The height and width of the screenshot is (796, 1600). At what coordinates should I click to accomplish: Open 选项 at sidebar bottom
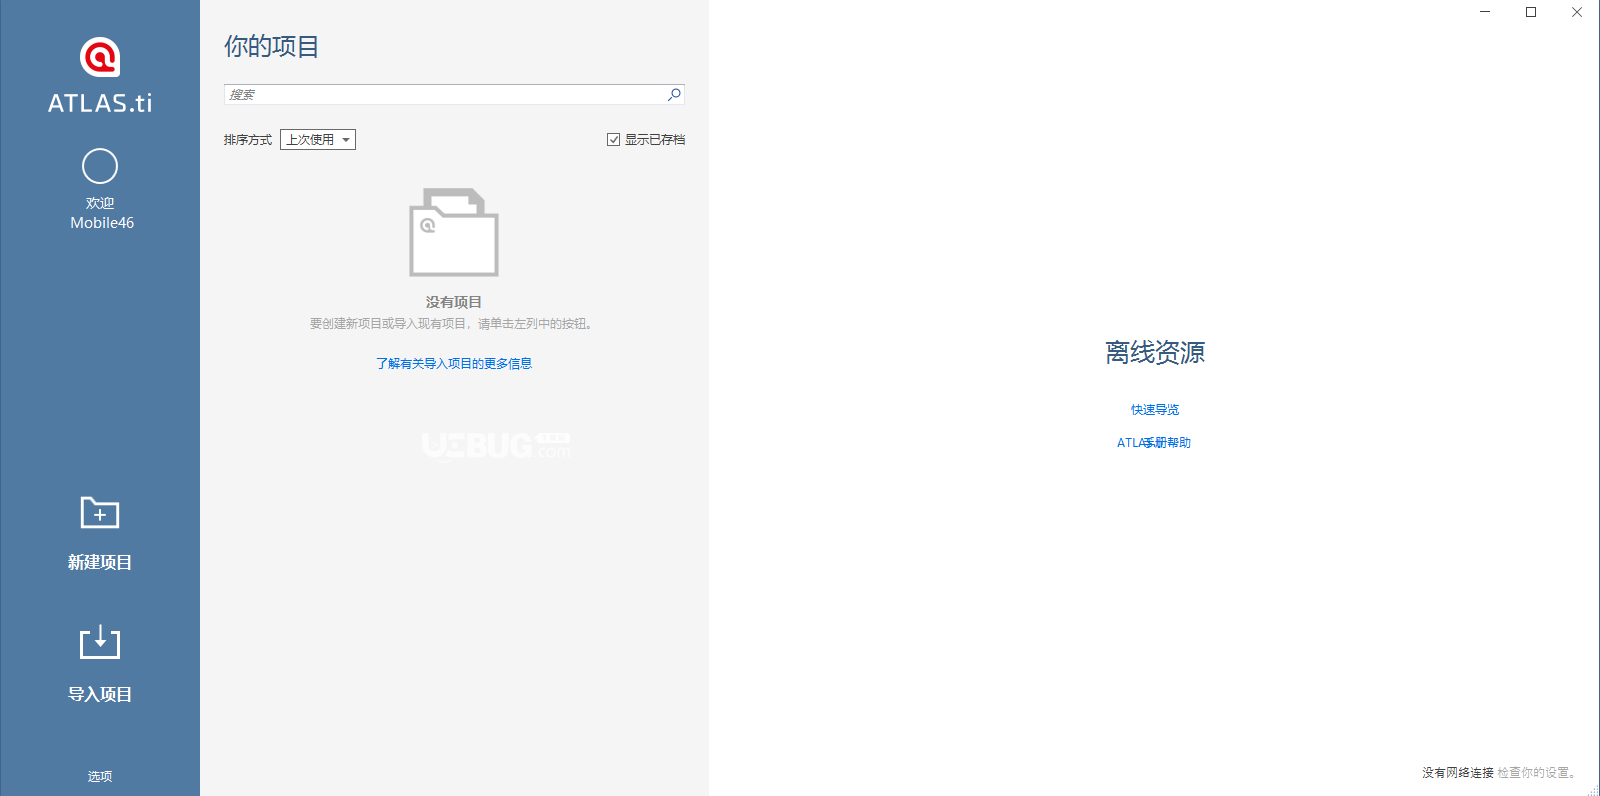coord(100,776)
